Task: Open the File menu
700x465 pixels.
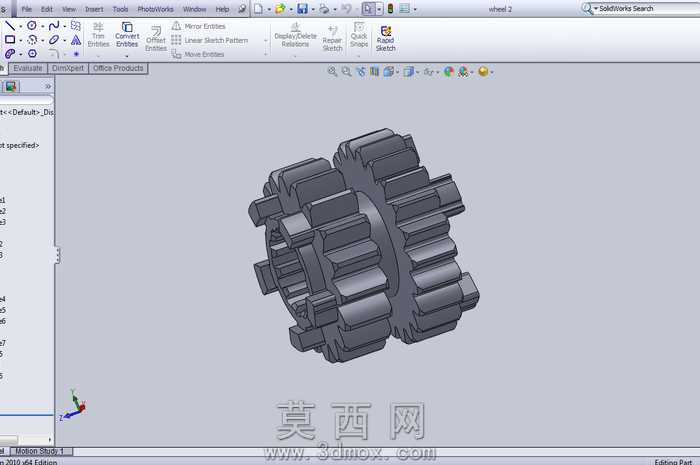Action: [26, 9]
